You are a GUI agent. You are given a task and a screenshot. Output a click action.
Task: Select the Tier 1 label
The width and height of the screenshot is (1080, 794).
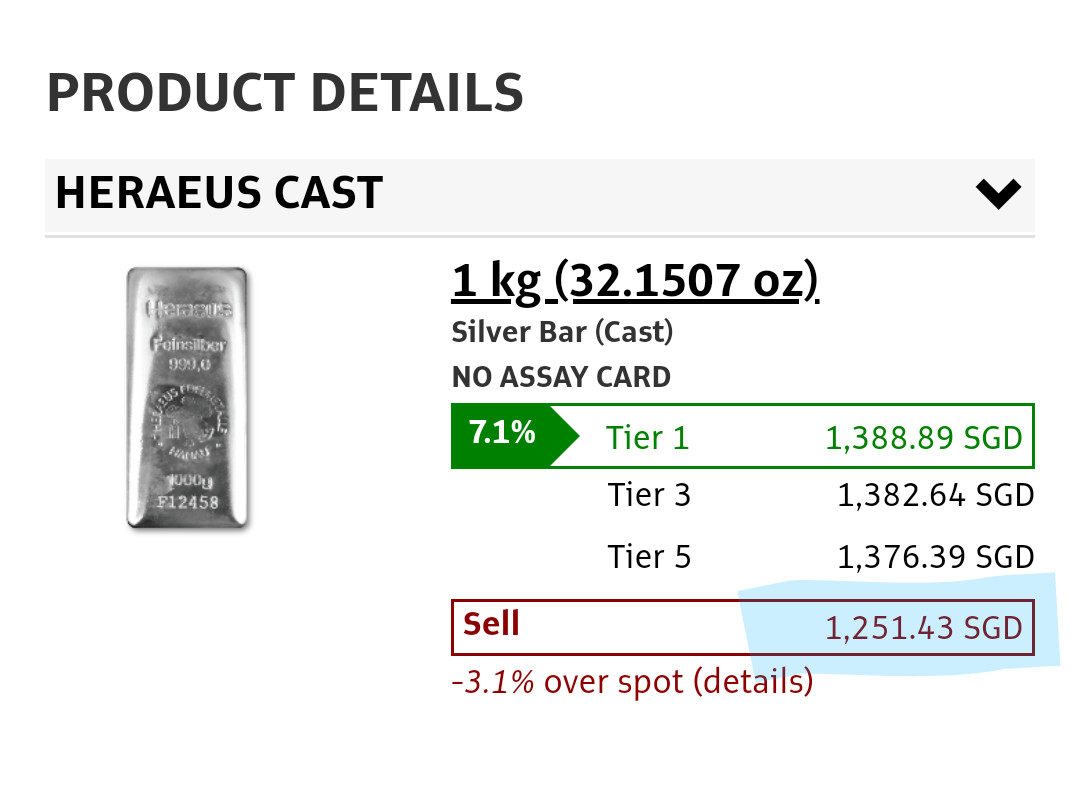point(647,437)
